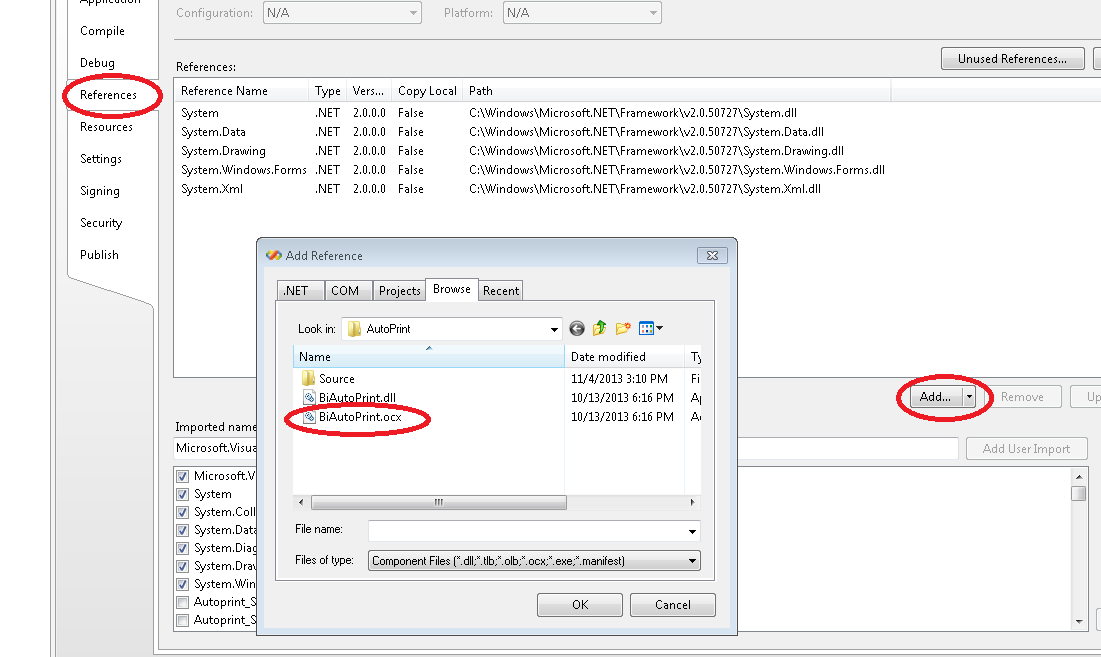Click AutoPrint folder icon in Look in
The image size is (1101, 657).
click(355, 328)
